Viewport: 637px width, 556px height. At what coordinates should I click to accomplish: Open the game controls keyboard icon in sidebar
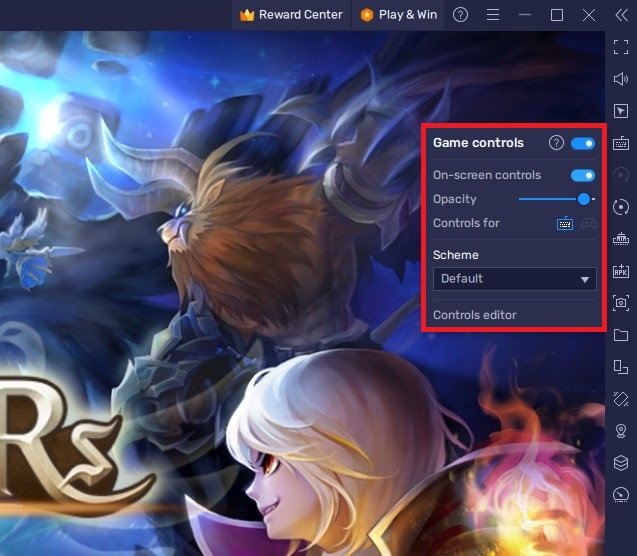point(621,143)
